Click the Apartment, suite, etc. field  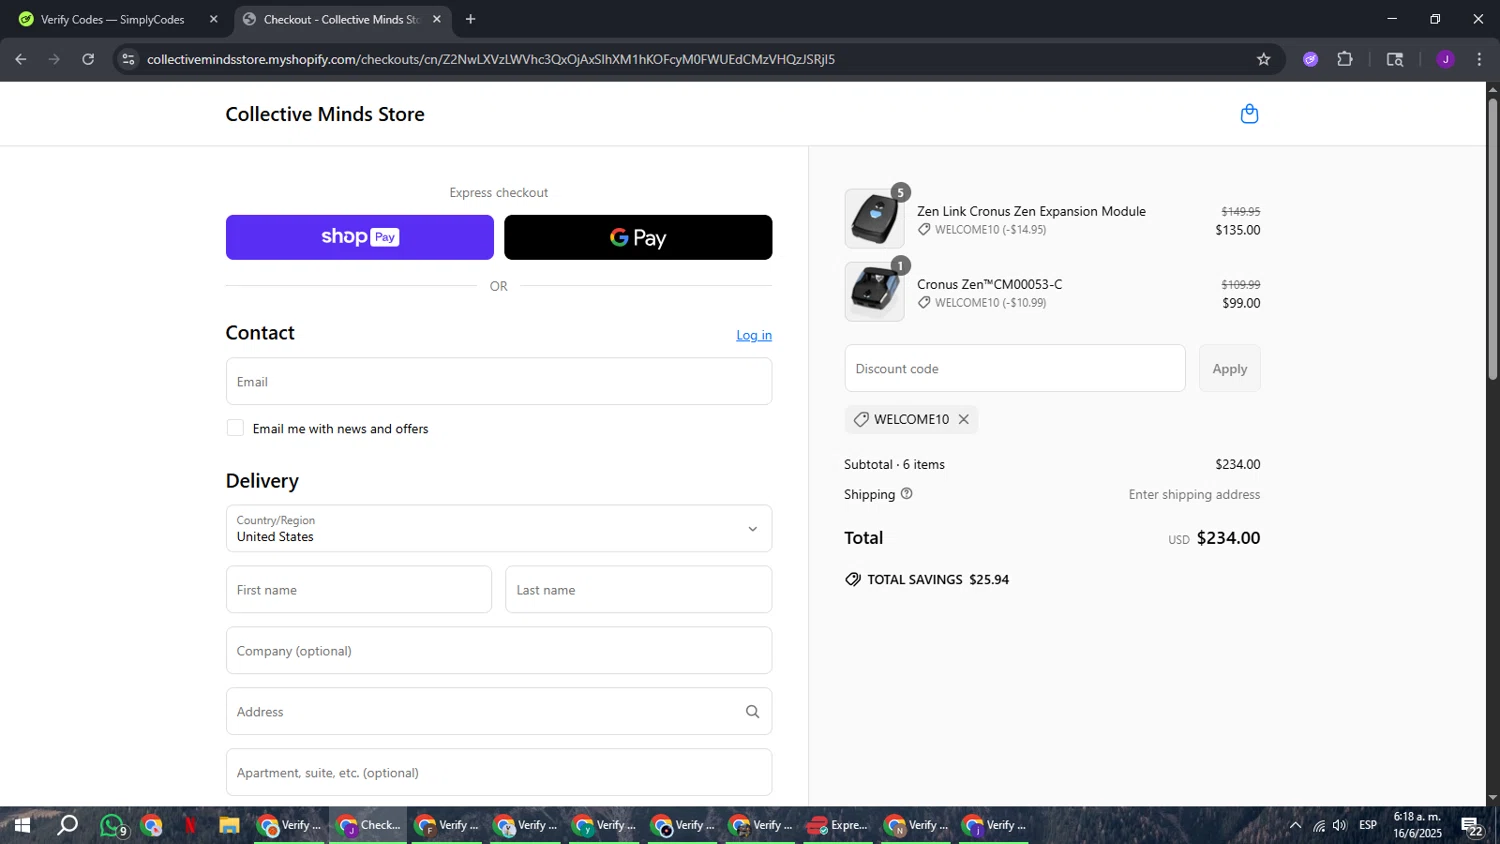click(x=499, y=773)
